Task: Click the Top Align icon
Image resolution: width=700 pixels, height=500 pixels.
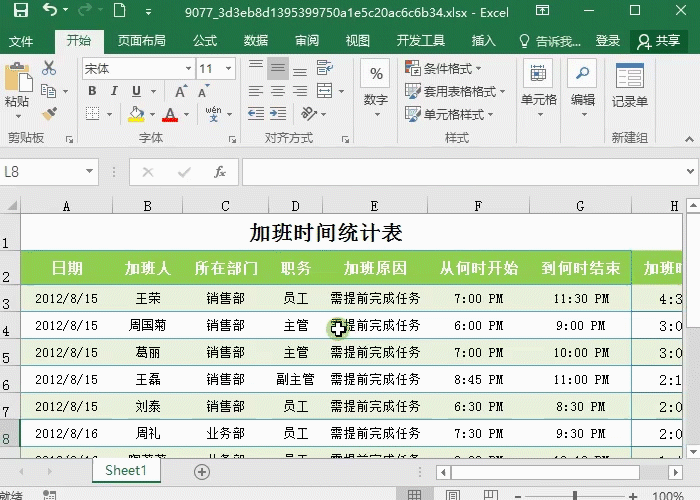Action: point(256,68)
